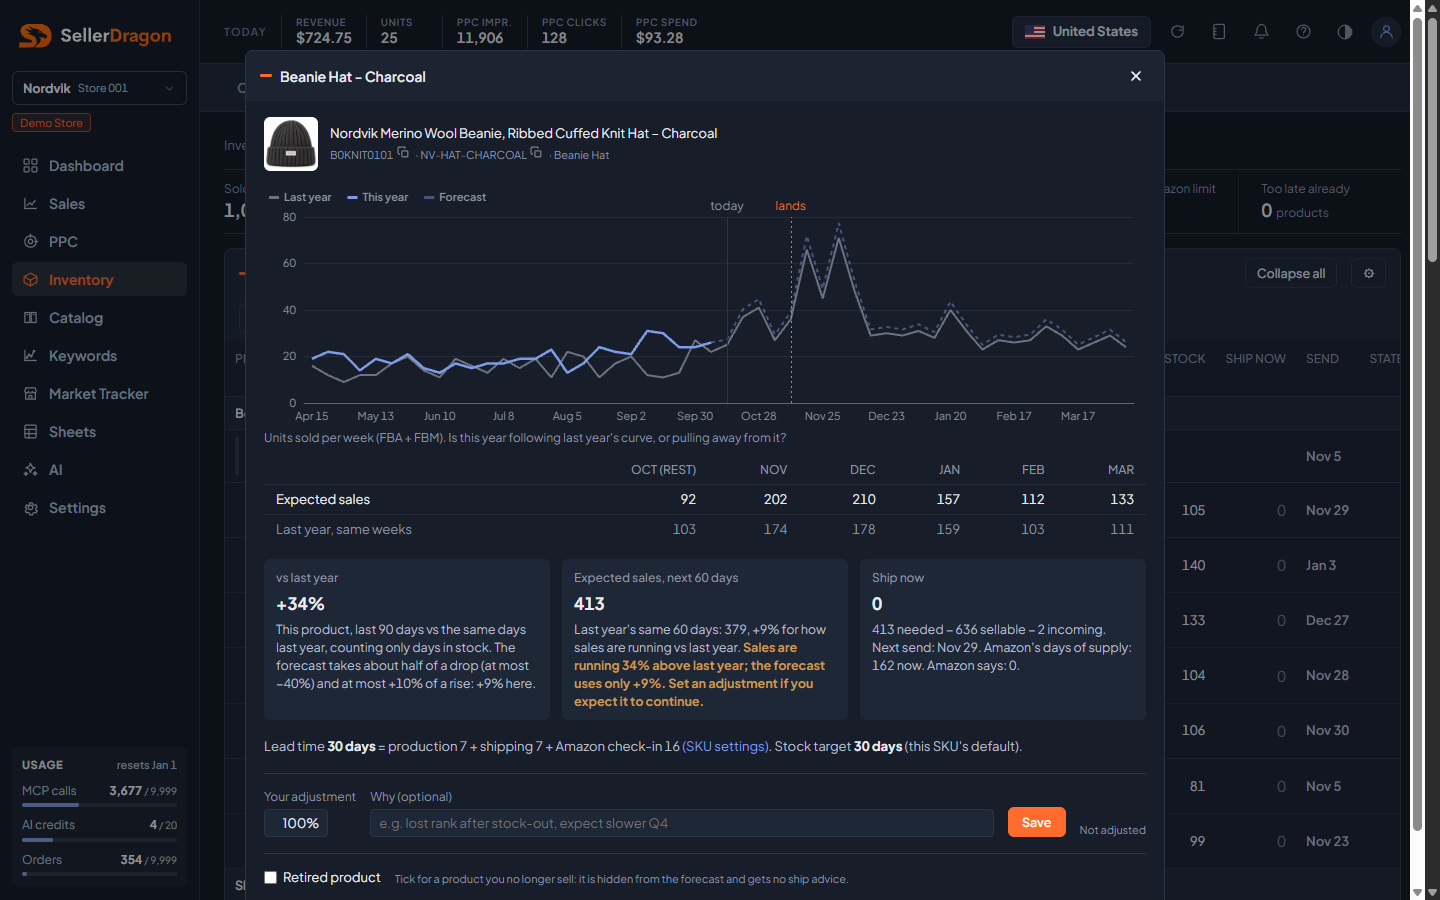Screen dimensions: 1440x900
Task: Open Market Tracker
Action: (x=99, y=394)
